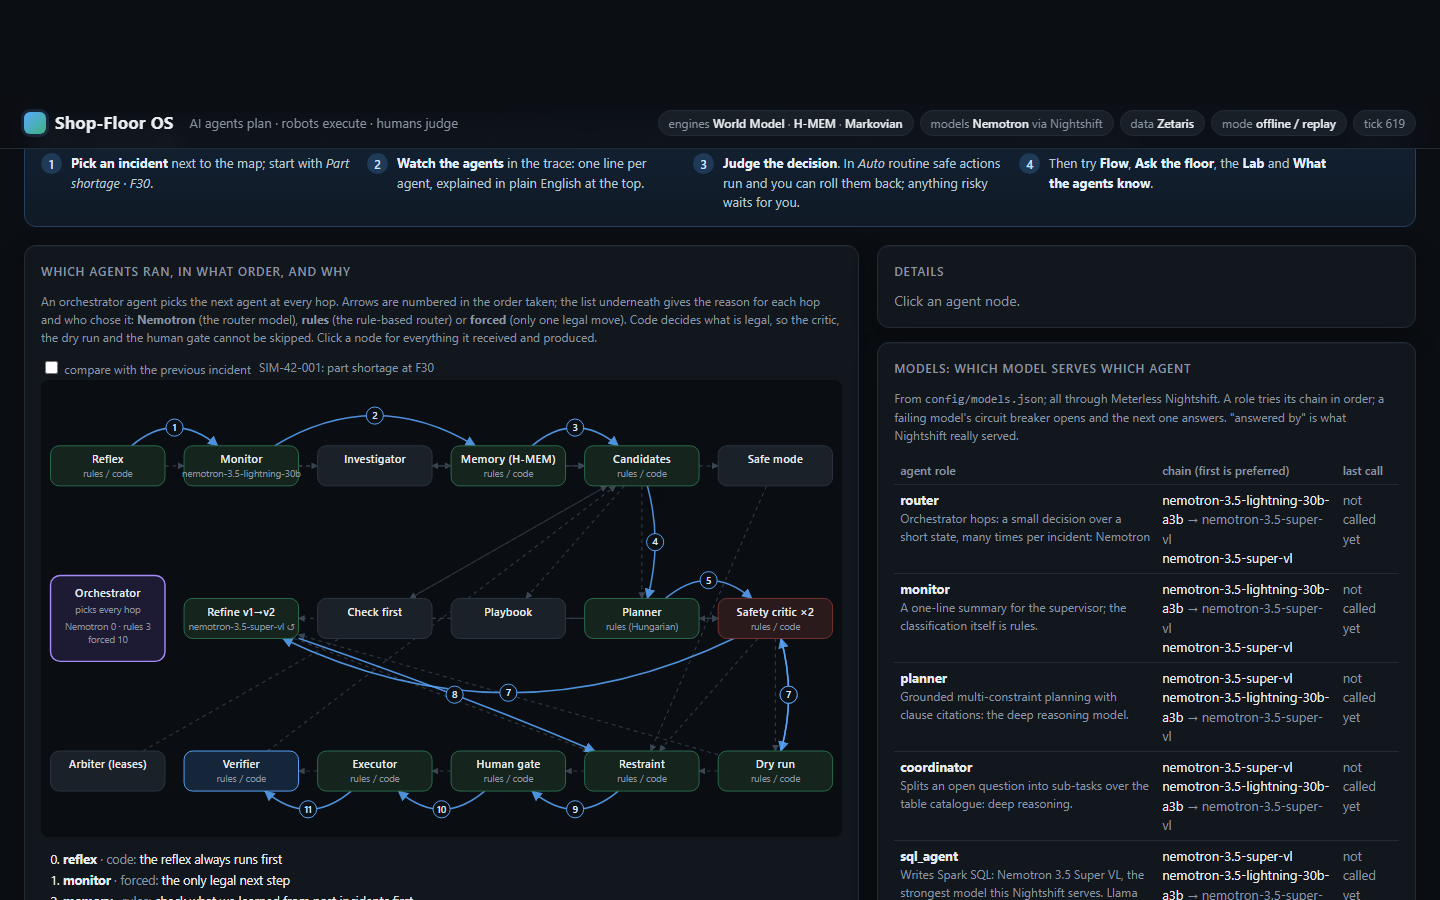Click the models Nemotron via Nightshift pill
1440x900 pixels.
pos(1016,124)
